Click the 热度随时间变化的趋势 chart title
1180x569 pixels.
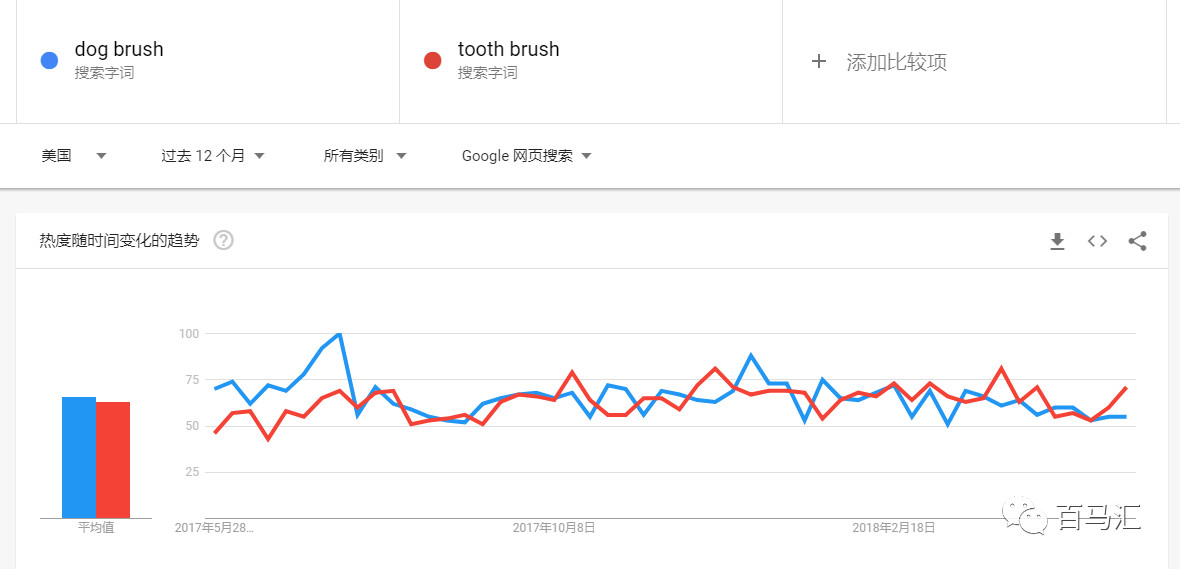119,240
